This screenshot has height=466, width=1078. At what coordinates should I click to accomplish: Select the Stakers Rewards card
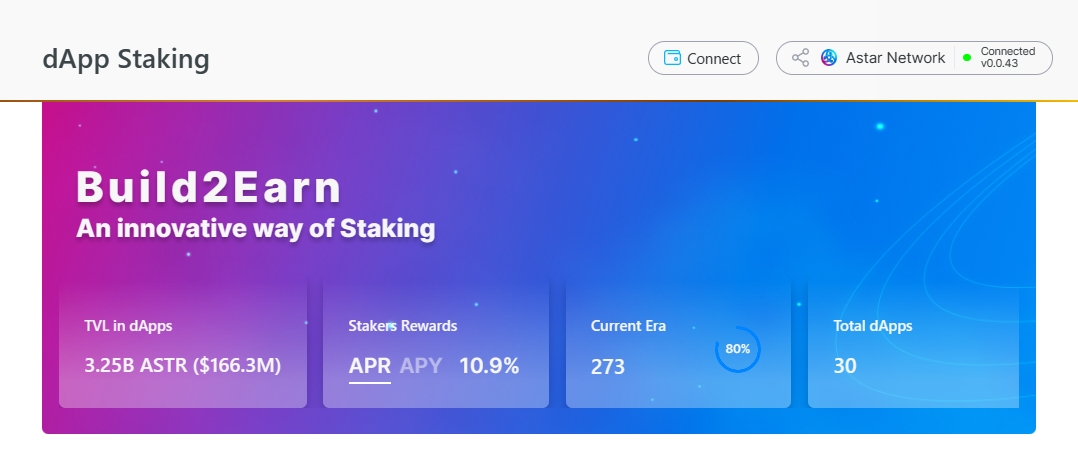click(436, 343)
